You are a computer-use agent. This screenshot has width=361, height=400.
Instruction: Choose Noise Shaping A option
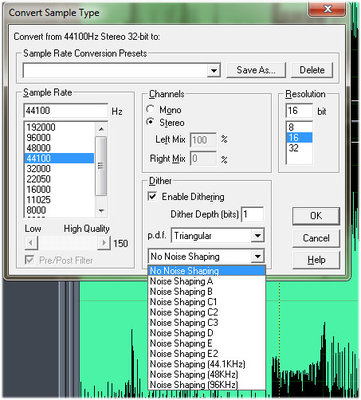206,281
